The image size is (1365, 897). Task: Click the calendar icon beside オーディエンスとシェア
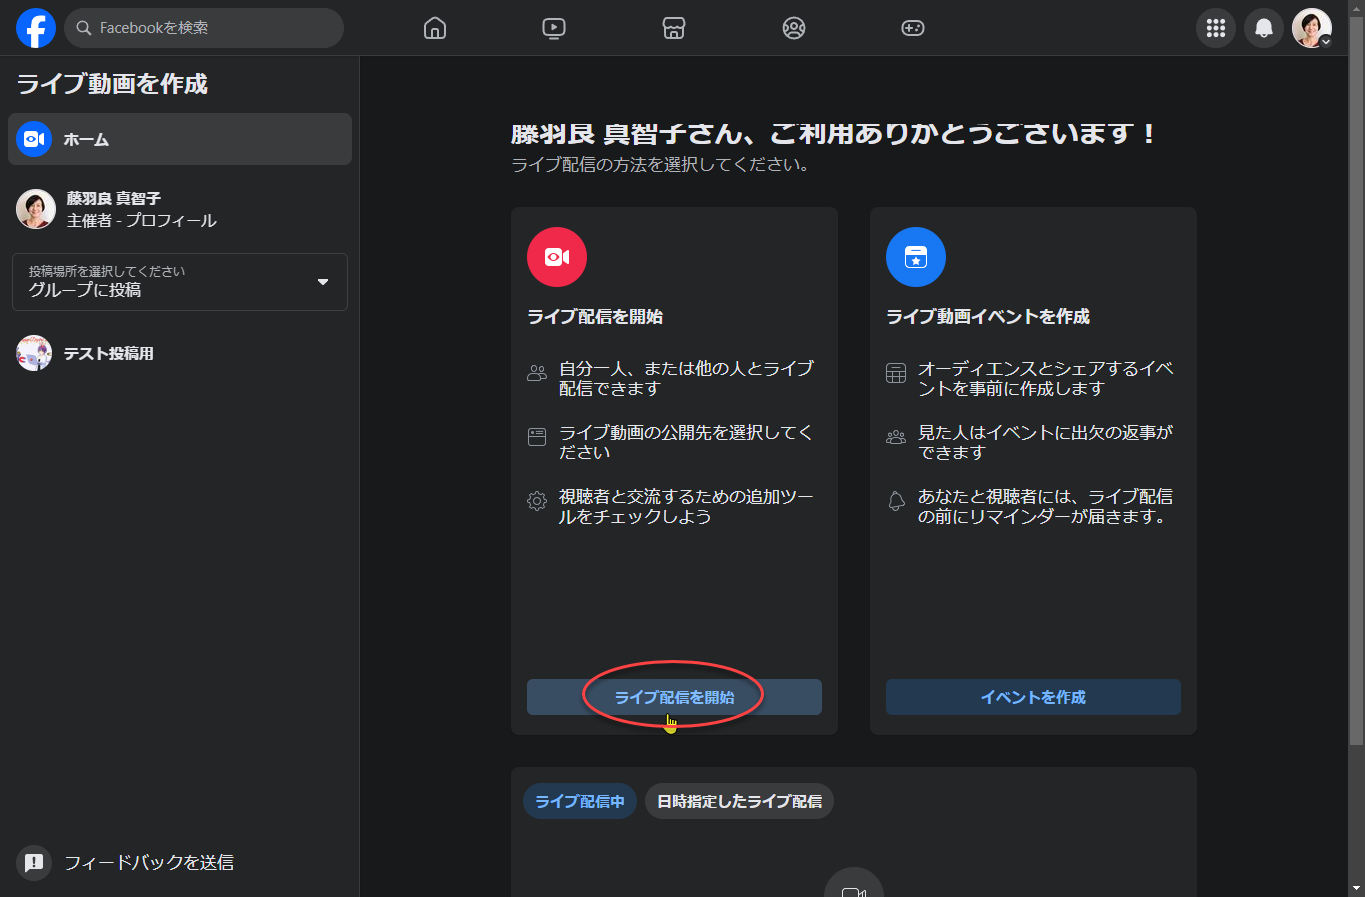tap(896, 373)
